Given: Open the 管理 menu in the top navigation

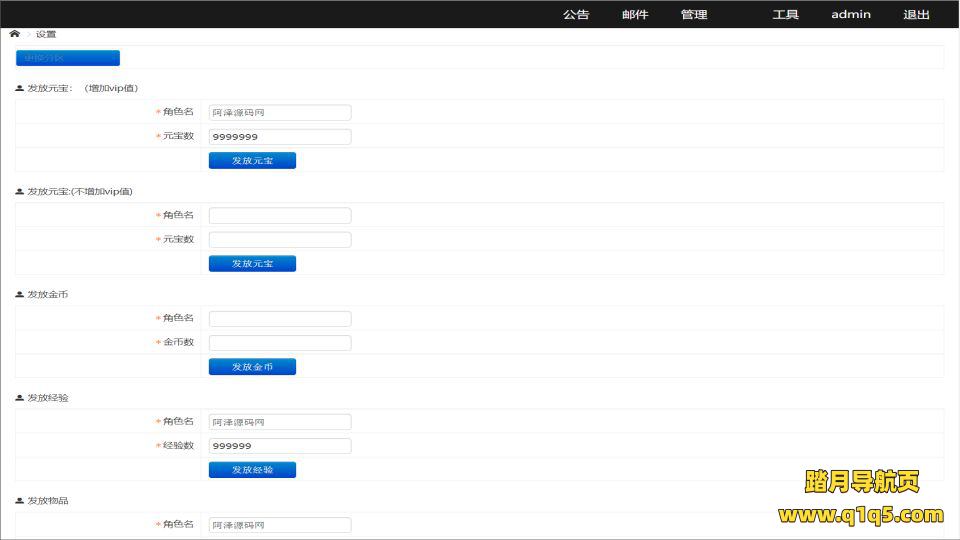Looking at the screenshot, I should tap(694, 15).
